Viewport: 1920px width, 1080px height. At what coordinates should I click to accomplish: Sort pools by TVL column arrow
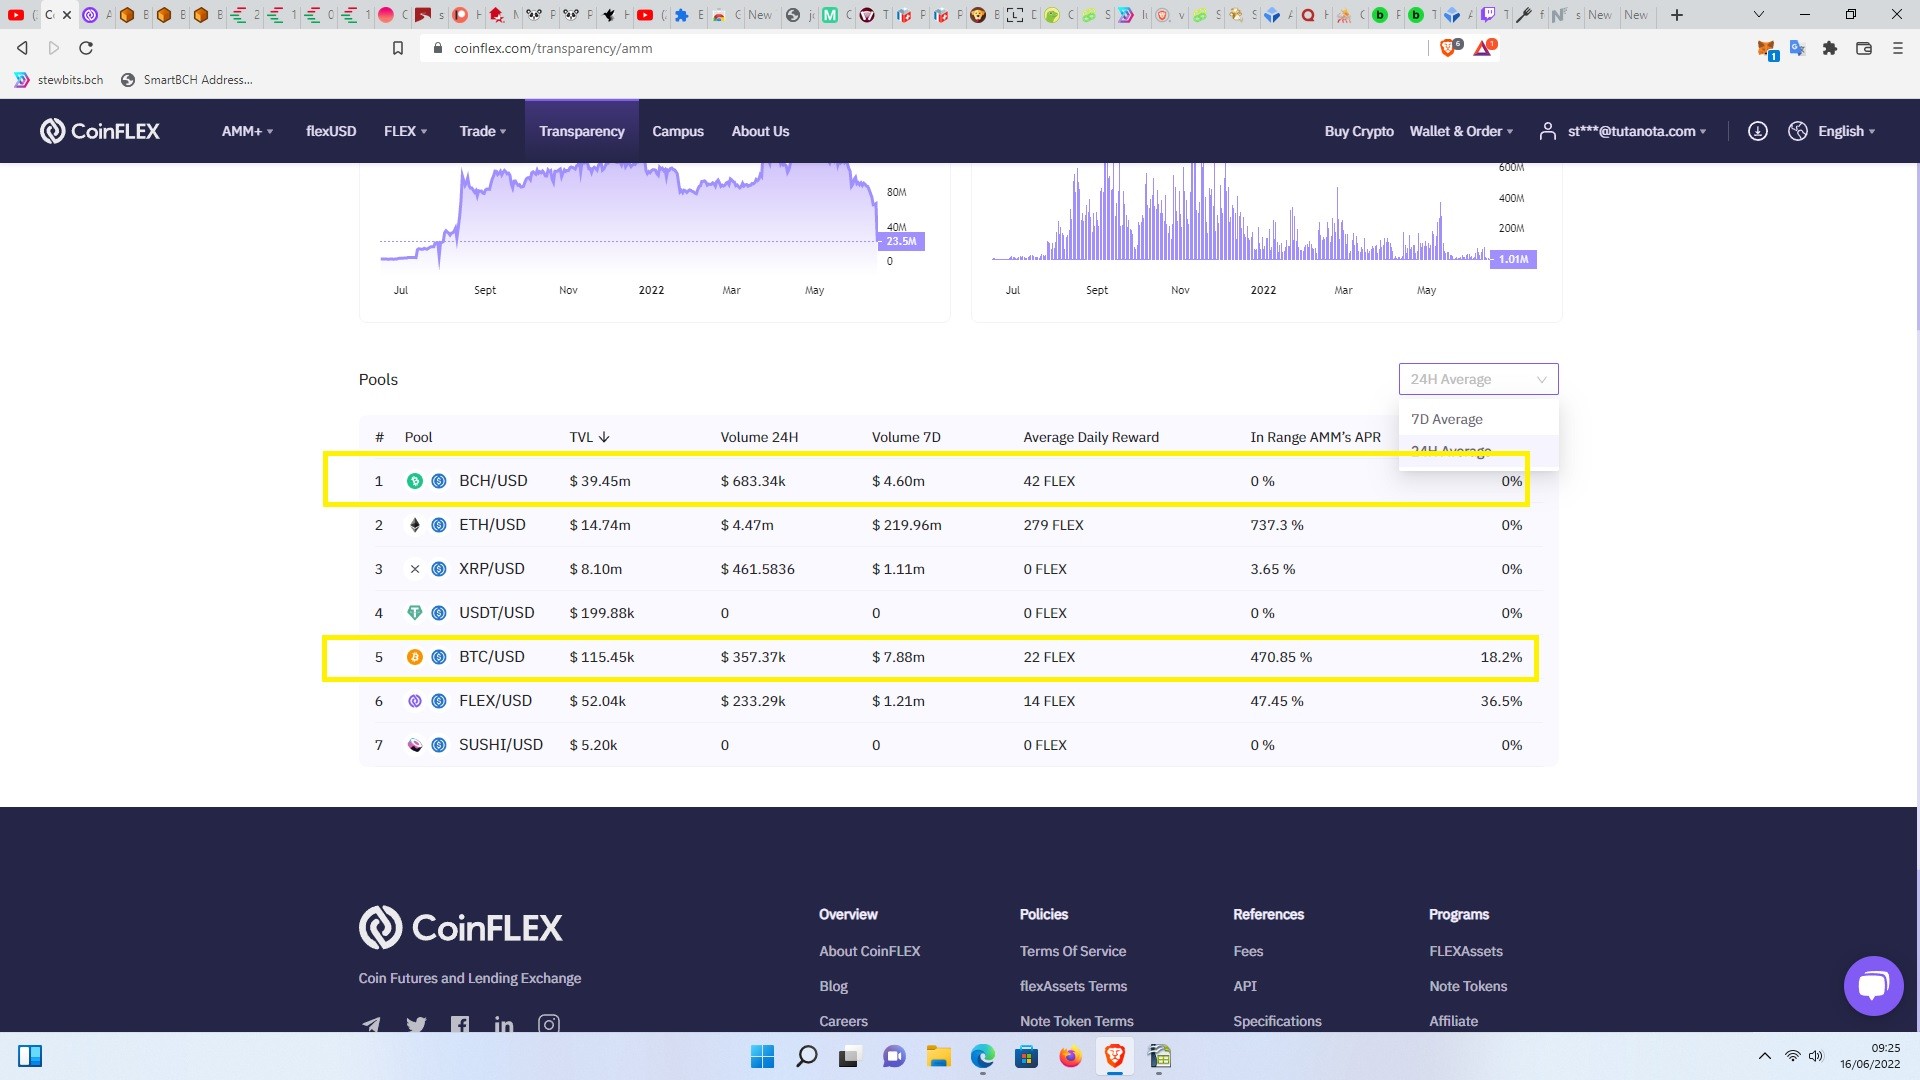click(x=604, y=437)
